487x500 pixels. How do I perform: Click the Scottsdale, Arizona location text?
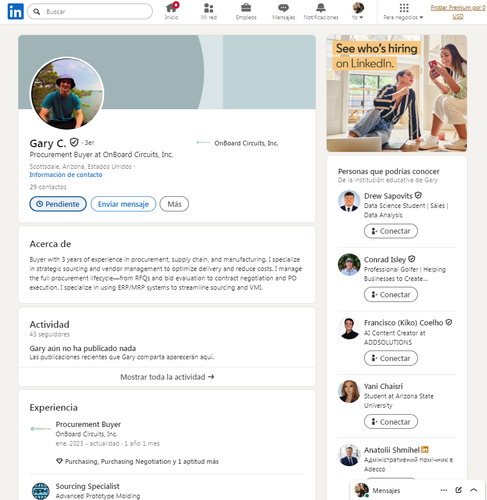(x=81, y=166)
